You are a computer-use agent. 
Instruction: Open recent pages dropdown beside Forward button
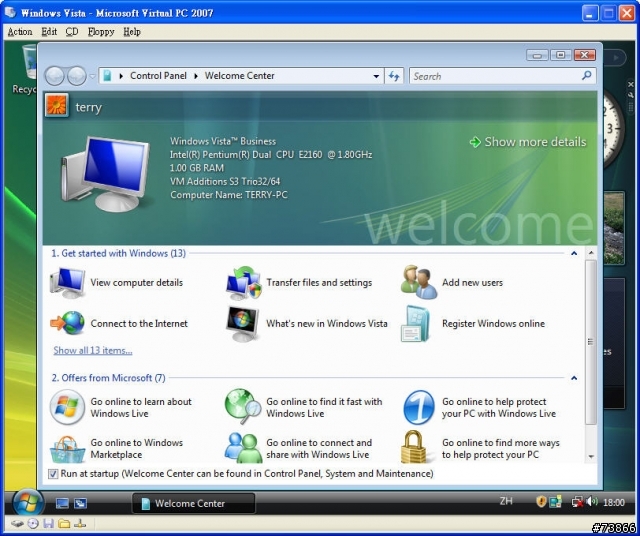pyautogui.click(x=92, y=76)
